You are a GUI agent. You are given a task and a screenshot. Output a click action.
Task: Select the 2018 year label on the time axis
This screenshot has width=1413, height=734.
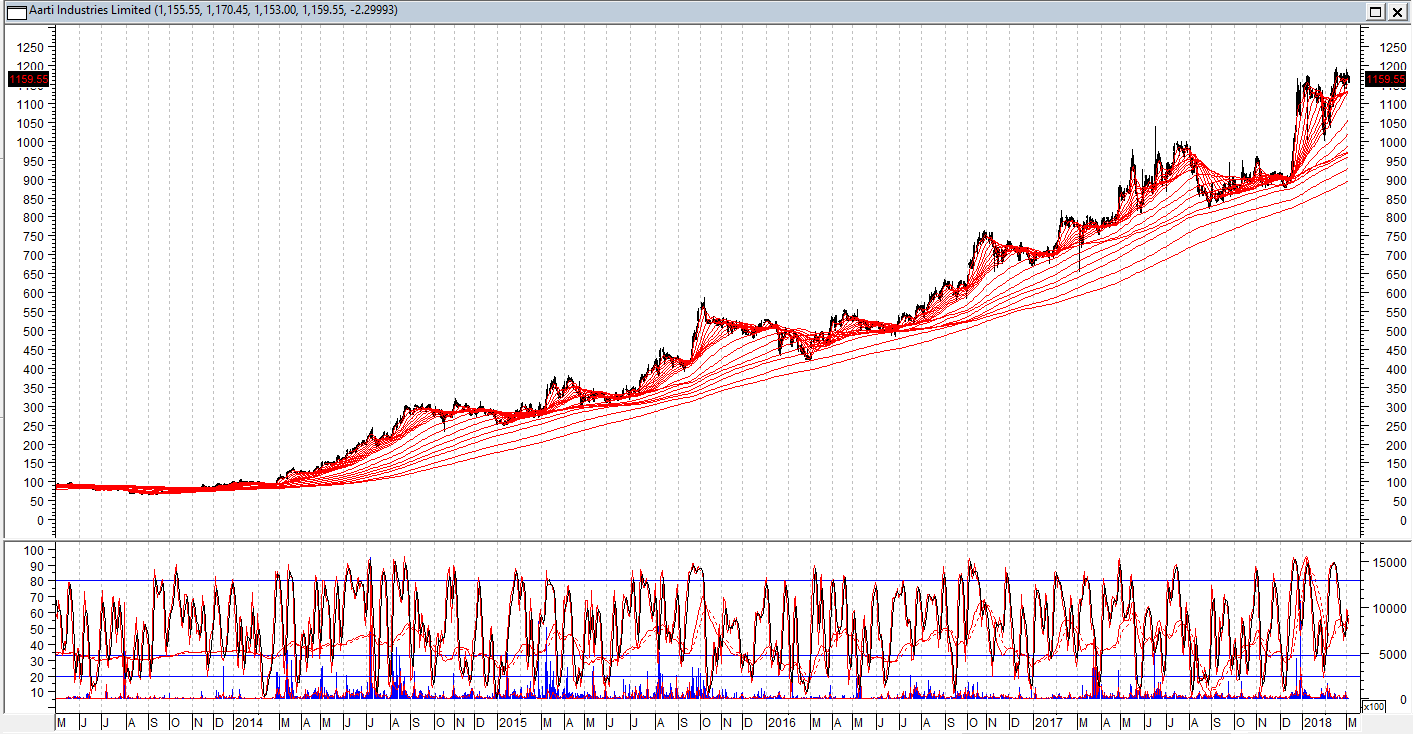(x=1317, y=722)
